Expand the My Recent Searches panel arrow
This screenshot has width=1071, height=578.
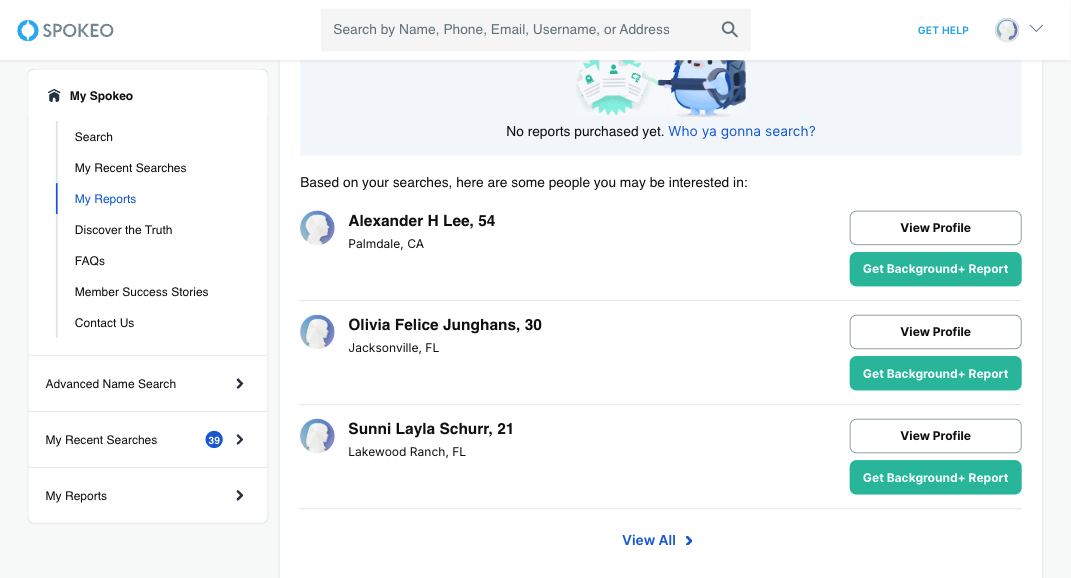click(240, 440)
